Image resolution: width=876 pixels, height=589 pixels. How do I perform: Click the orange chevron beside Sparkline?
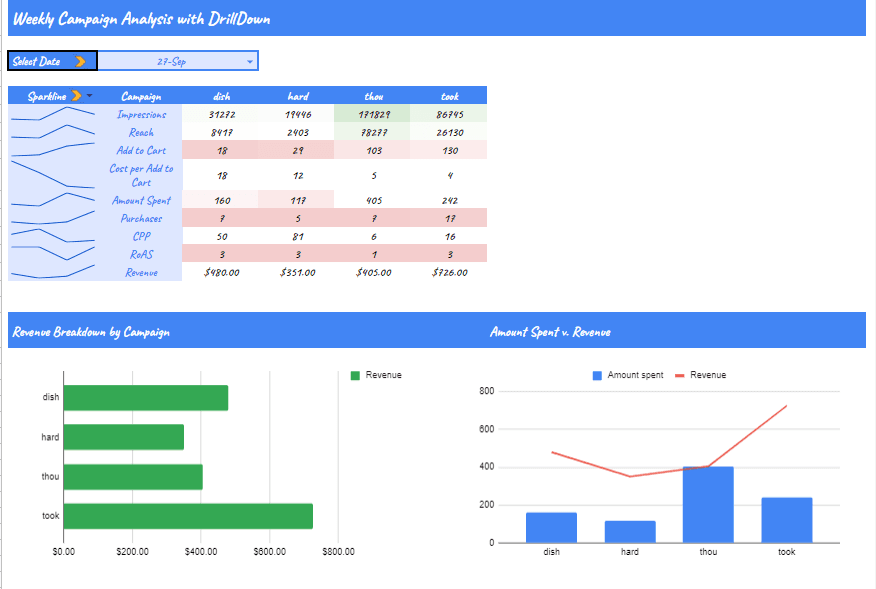coord(77,96)
